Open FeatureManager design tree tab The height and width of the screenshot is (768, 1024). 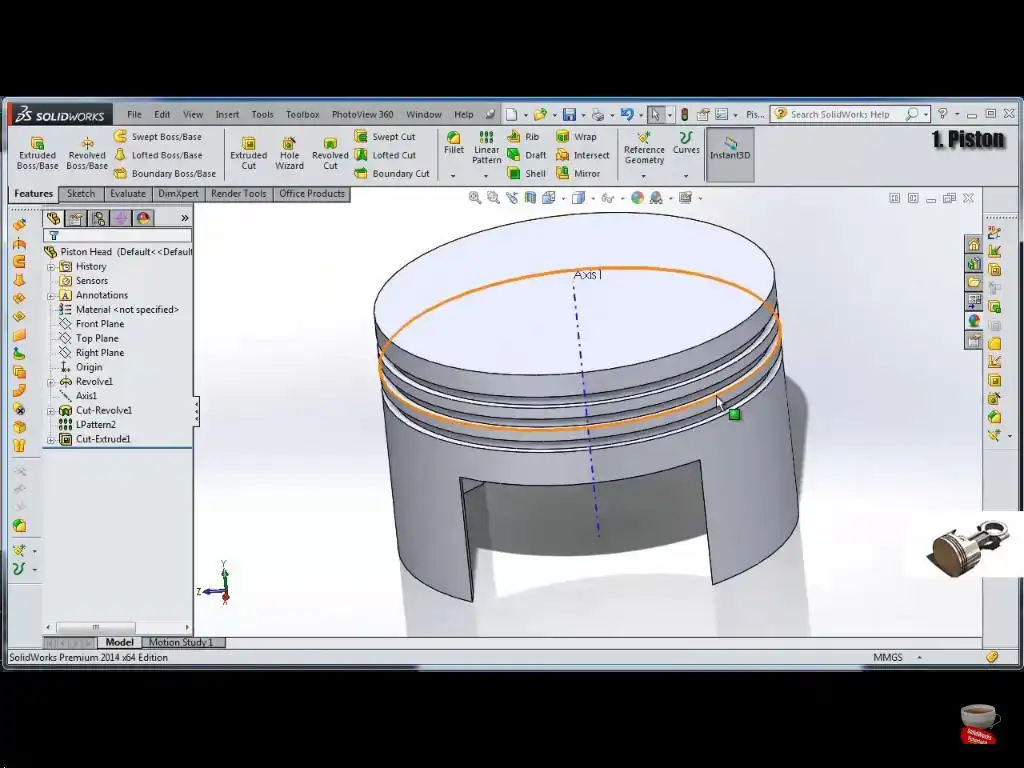53,218
